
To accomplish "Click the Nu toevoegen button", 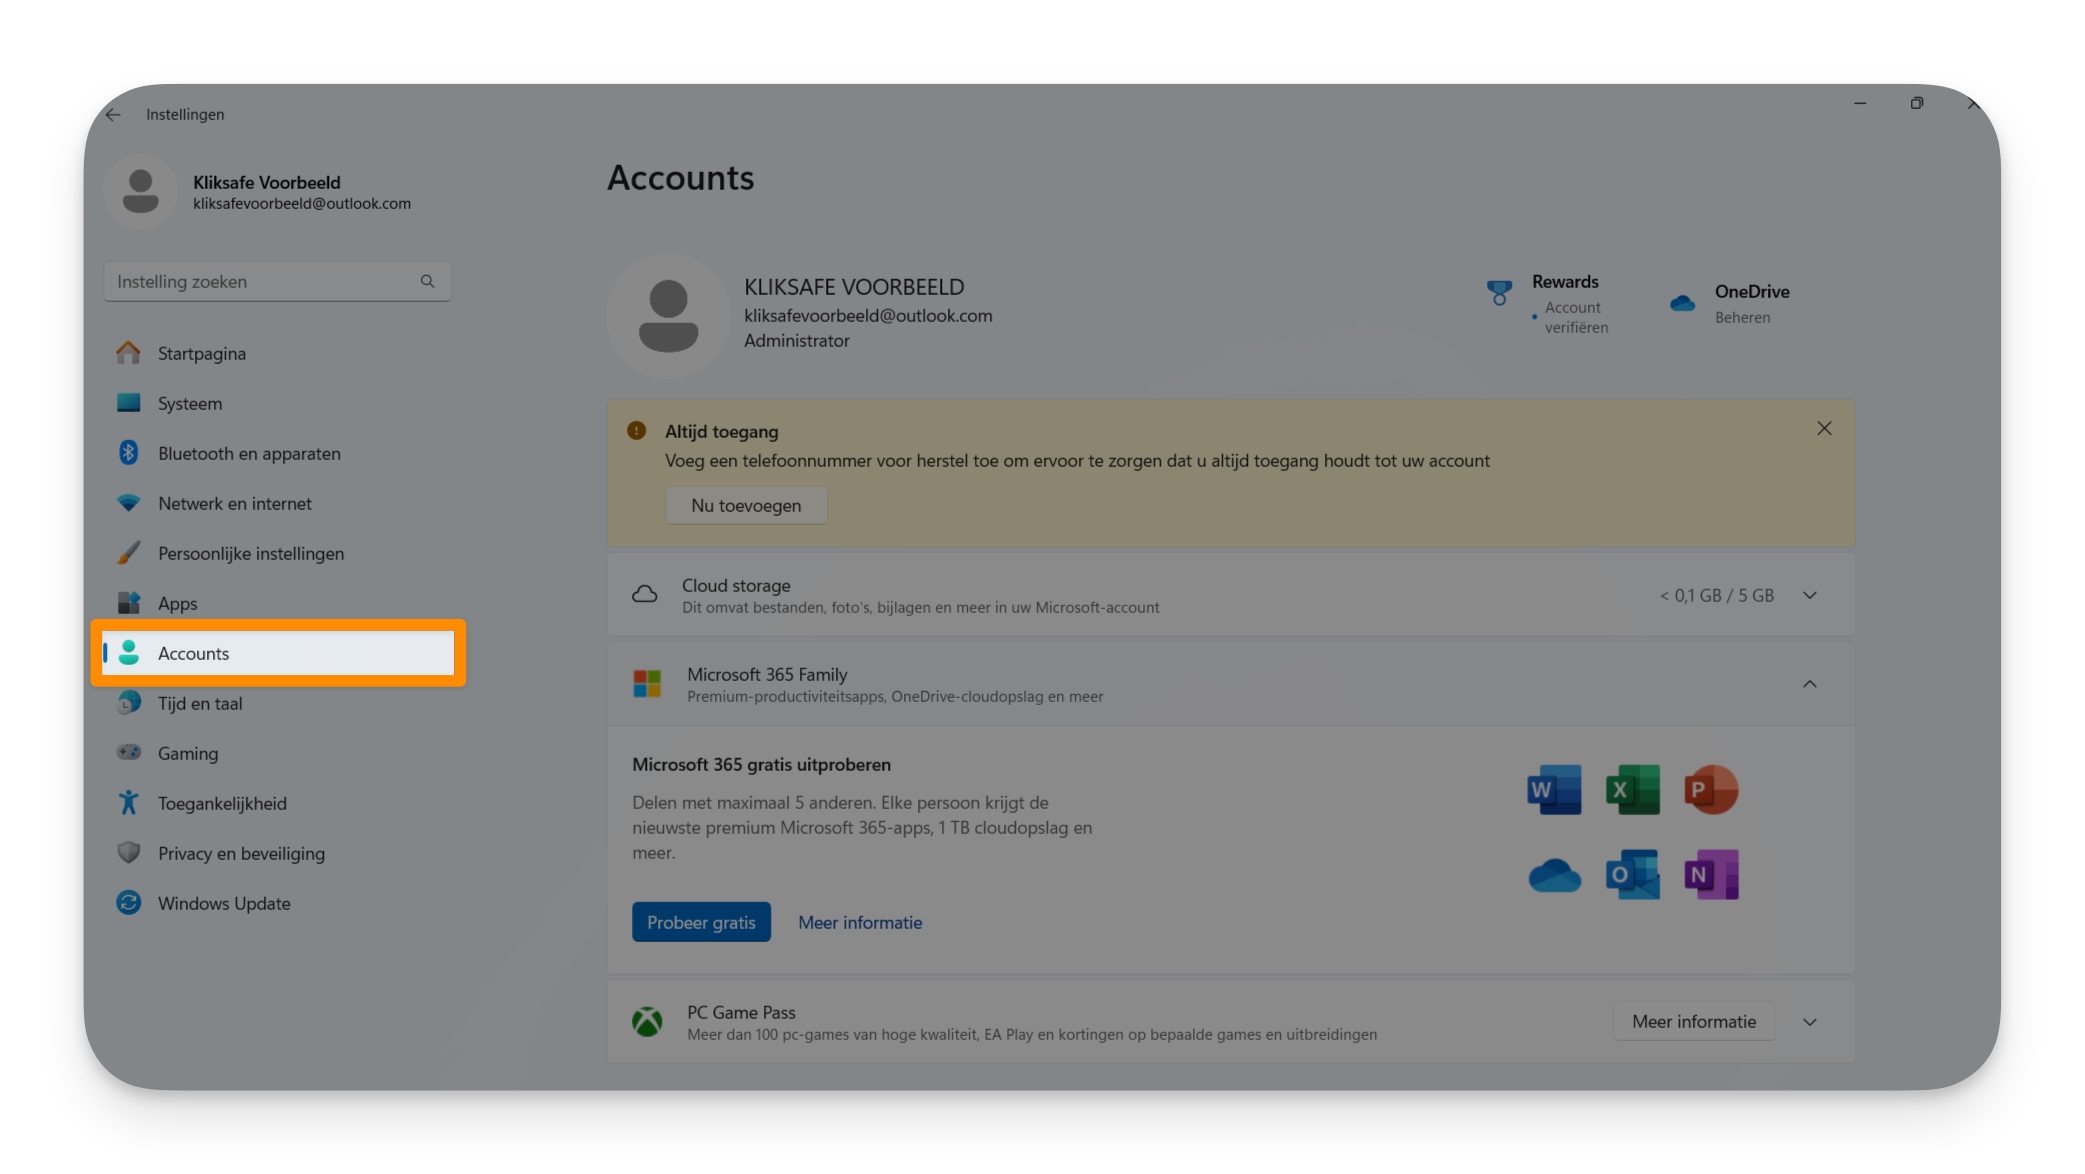I will [746, 506].
